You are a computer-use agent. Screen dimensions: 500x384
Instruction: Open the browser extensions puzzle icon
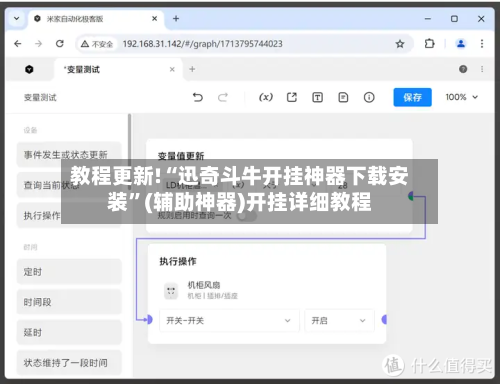[x=429, y=44]
